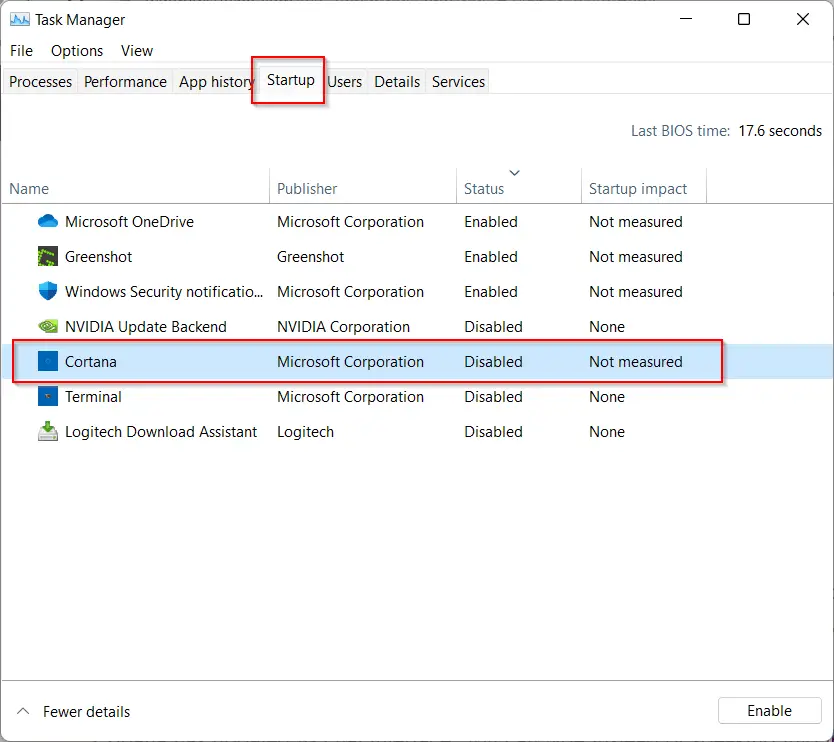Click the Logitech publisher cell

pos(305,432)
